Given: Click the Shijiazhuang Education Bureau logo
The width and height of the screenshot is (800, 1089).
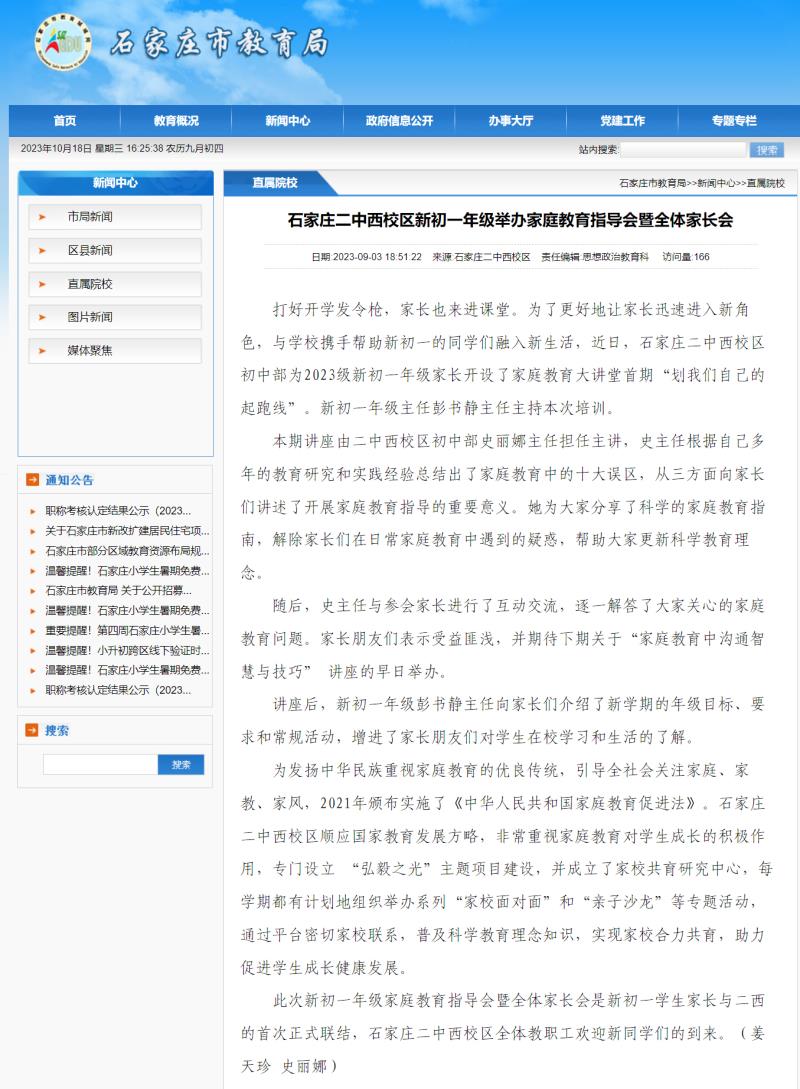Looking at the screenshot, I should click(62, 42).
